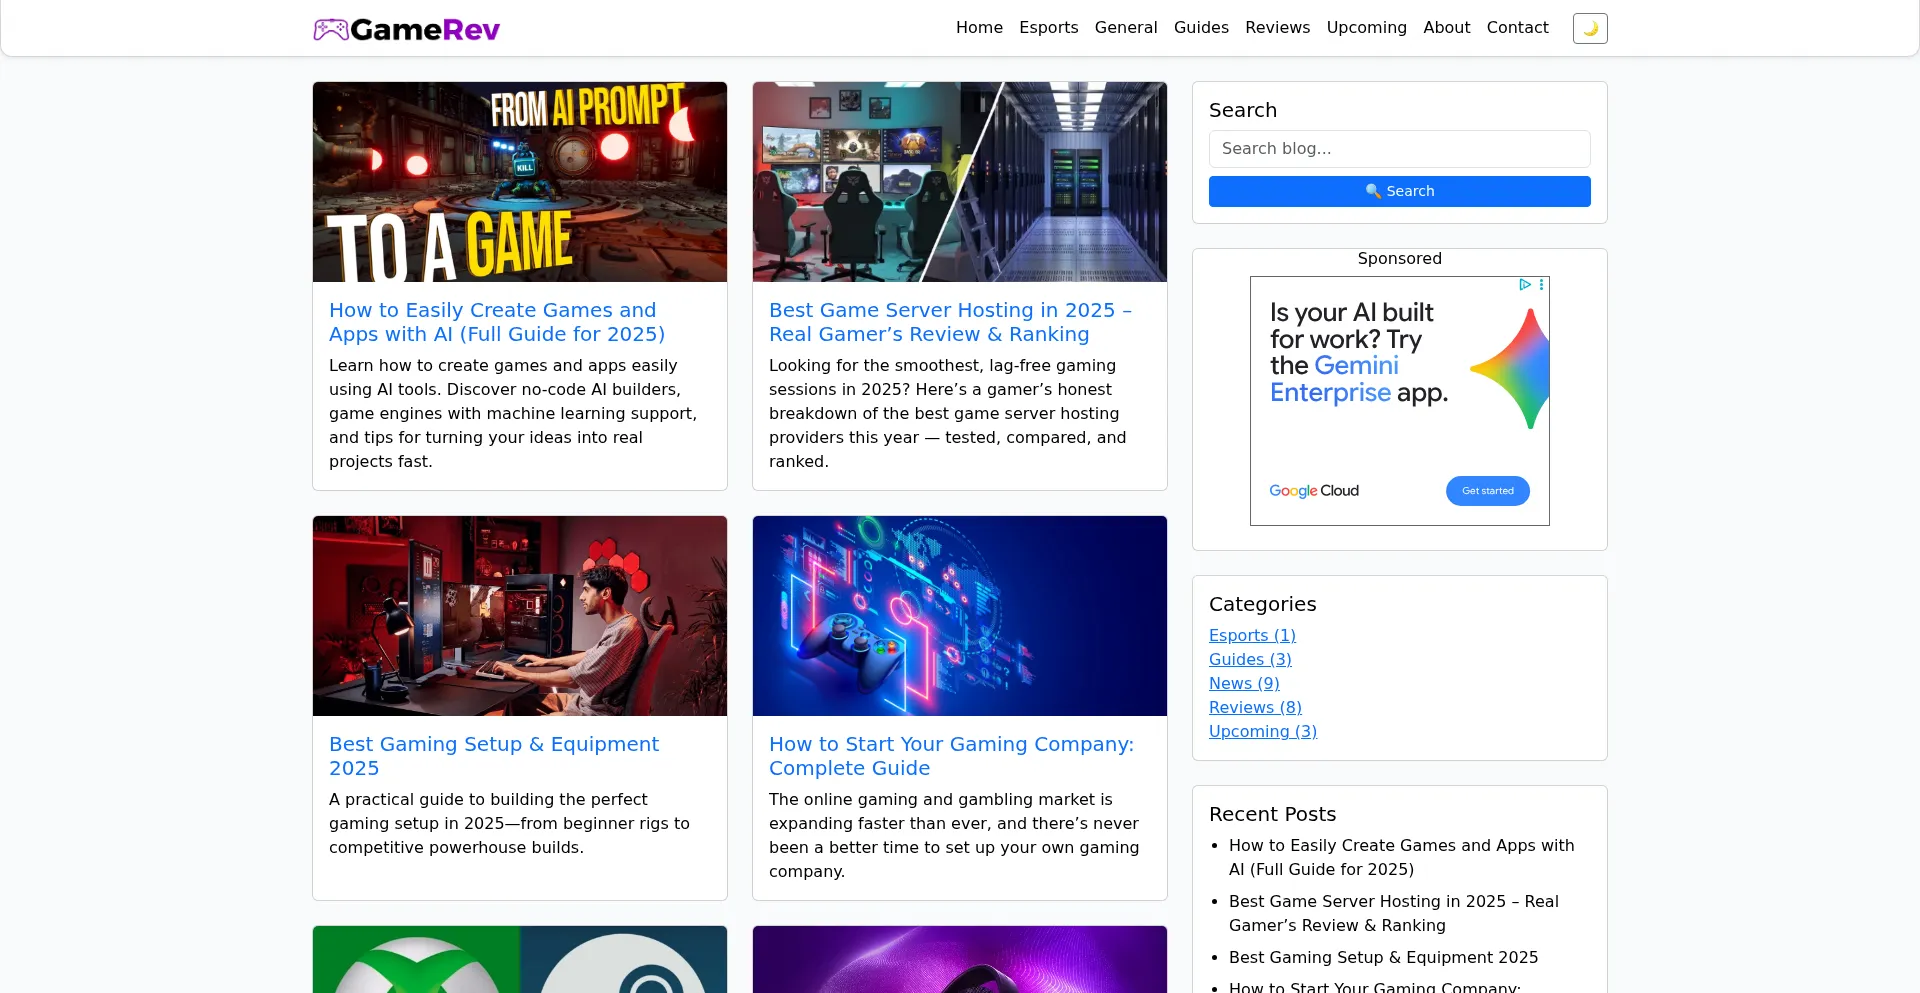Click the blue Search button
1920x993 pixels.
1399,191
